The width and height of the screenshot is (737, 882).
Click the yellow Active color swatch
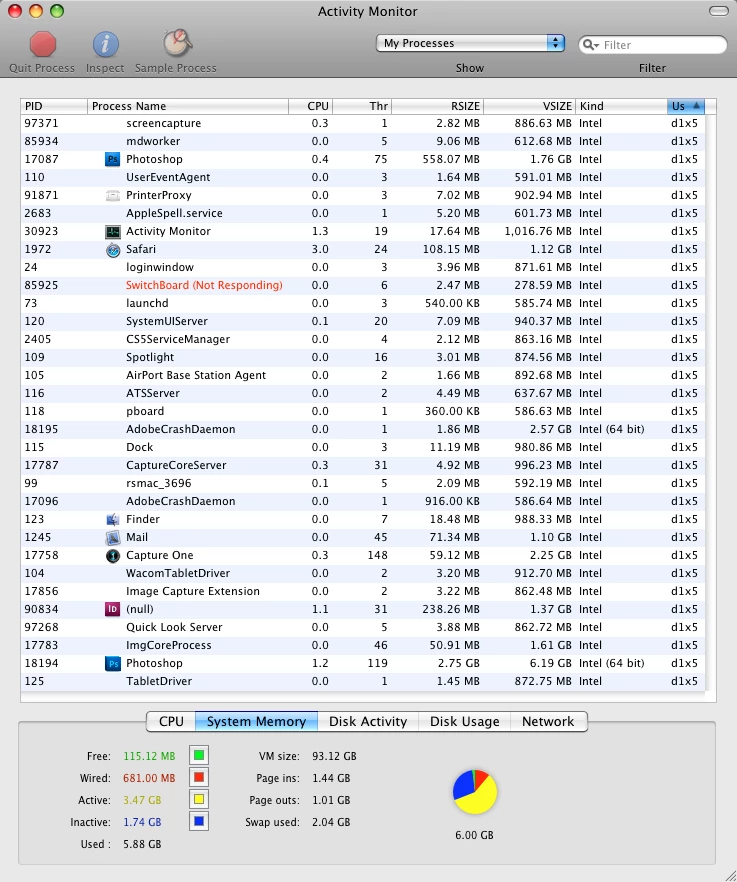click(x=199, y=799)
